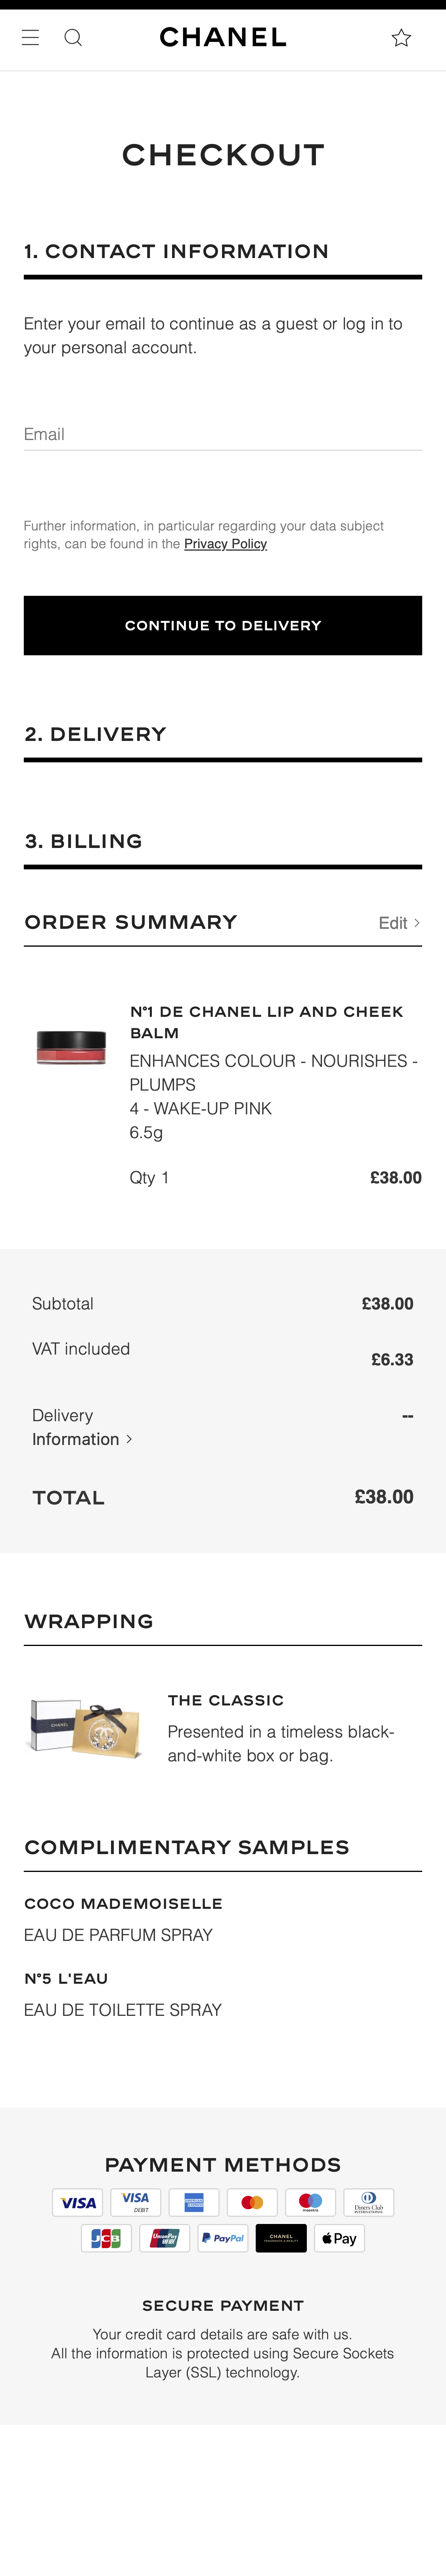
Task: Open the wishlist star icon
Action: [401, 38]
